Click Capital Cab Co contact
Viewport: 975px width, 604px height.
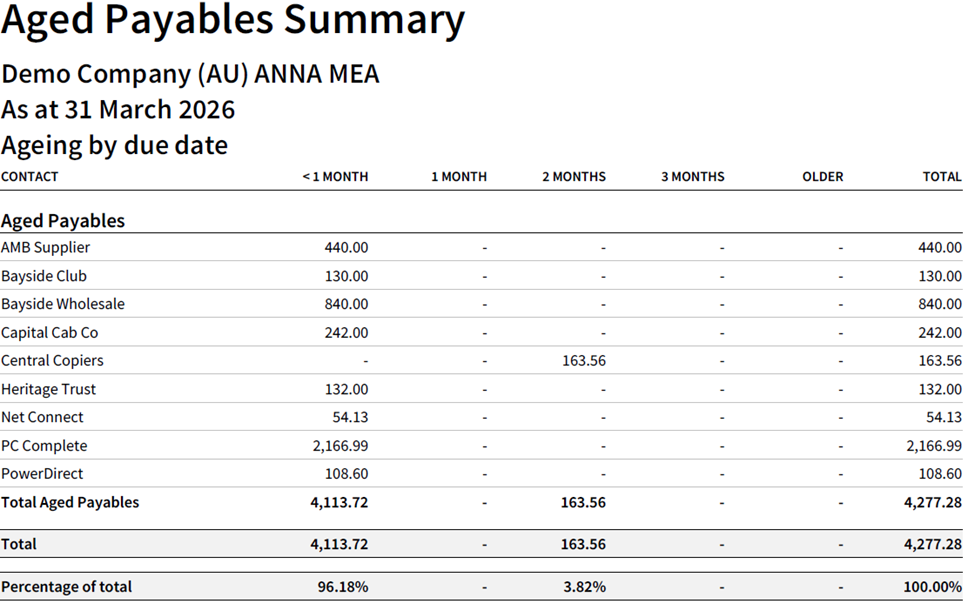(50, 333)
